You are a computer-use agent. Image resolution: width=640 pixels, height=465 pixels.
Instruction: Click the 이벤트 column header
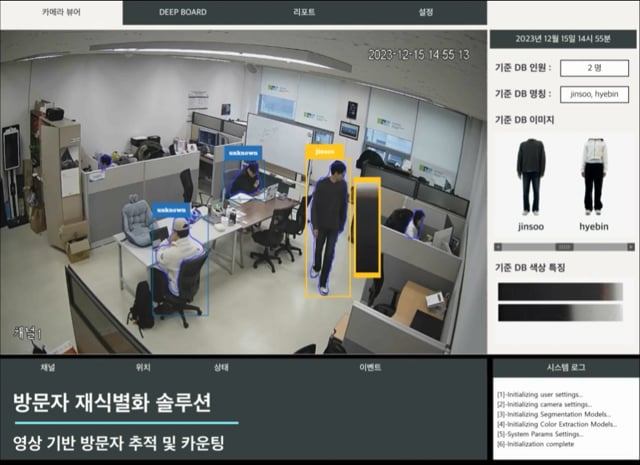[x=370, y=367]
